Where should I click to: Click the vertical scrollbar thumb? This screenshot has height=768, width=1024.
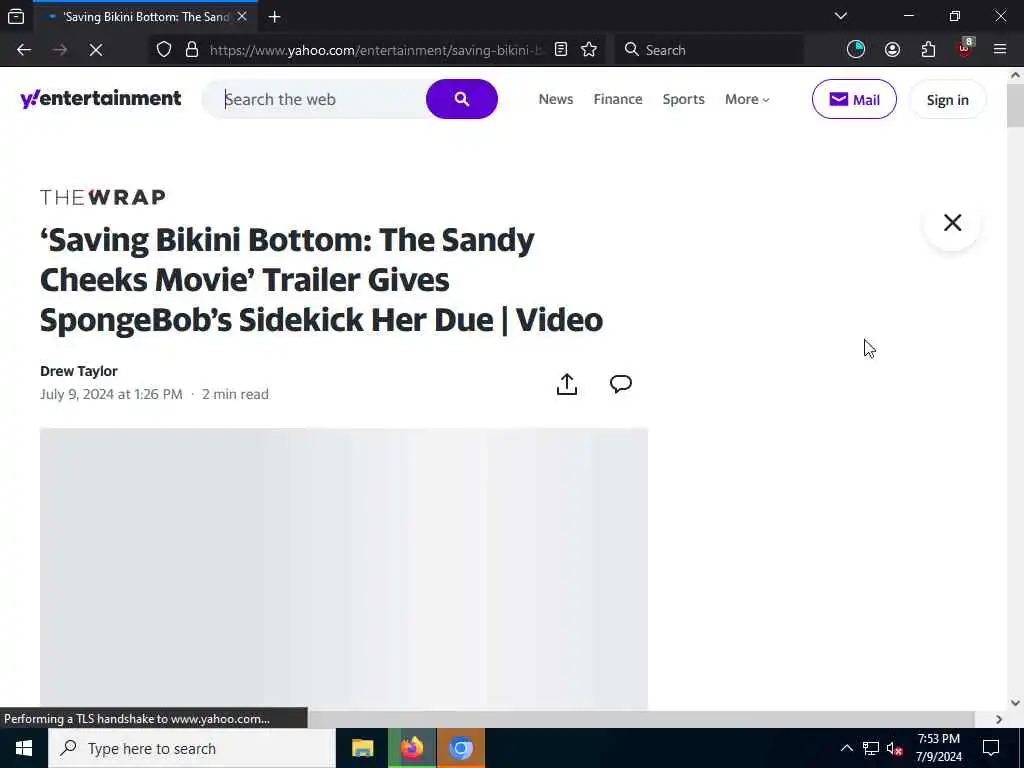coord(1015,105)
